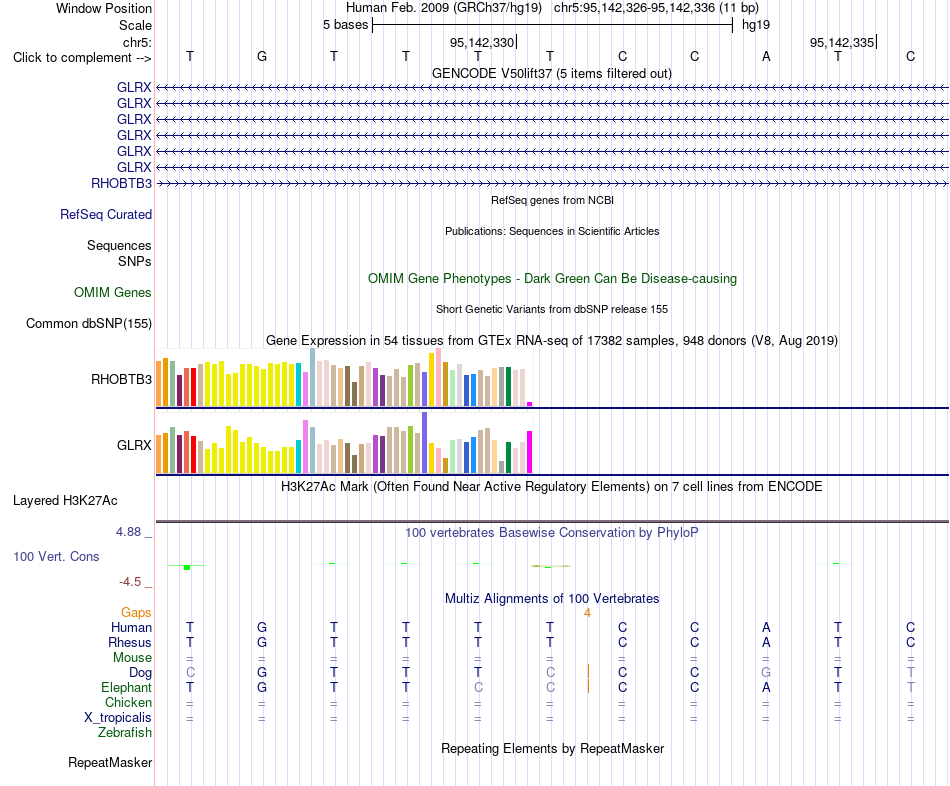The width and height of the screenshot is (950, 786).
Task: Click the Dog species label
Action: coord(141,673)
